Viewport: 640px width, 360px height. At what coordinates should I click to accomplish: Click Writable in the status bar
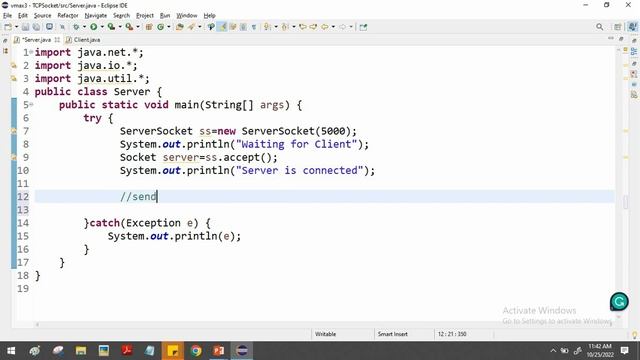point(325,334)
